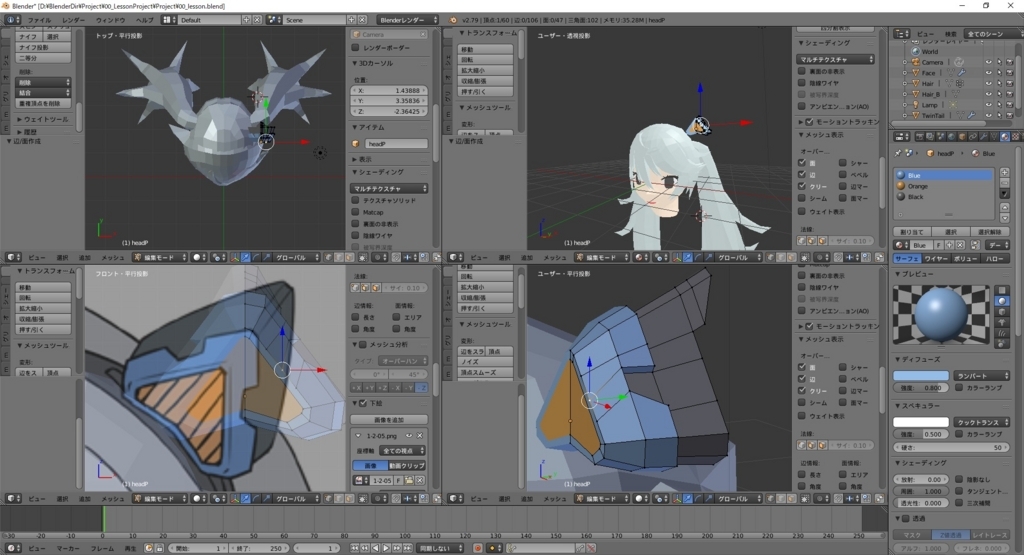Viewport: 1024px width, 555px height.
Task: Add a new material slot with plus button
Action: coord(1004,172)
